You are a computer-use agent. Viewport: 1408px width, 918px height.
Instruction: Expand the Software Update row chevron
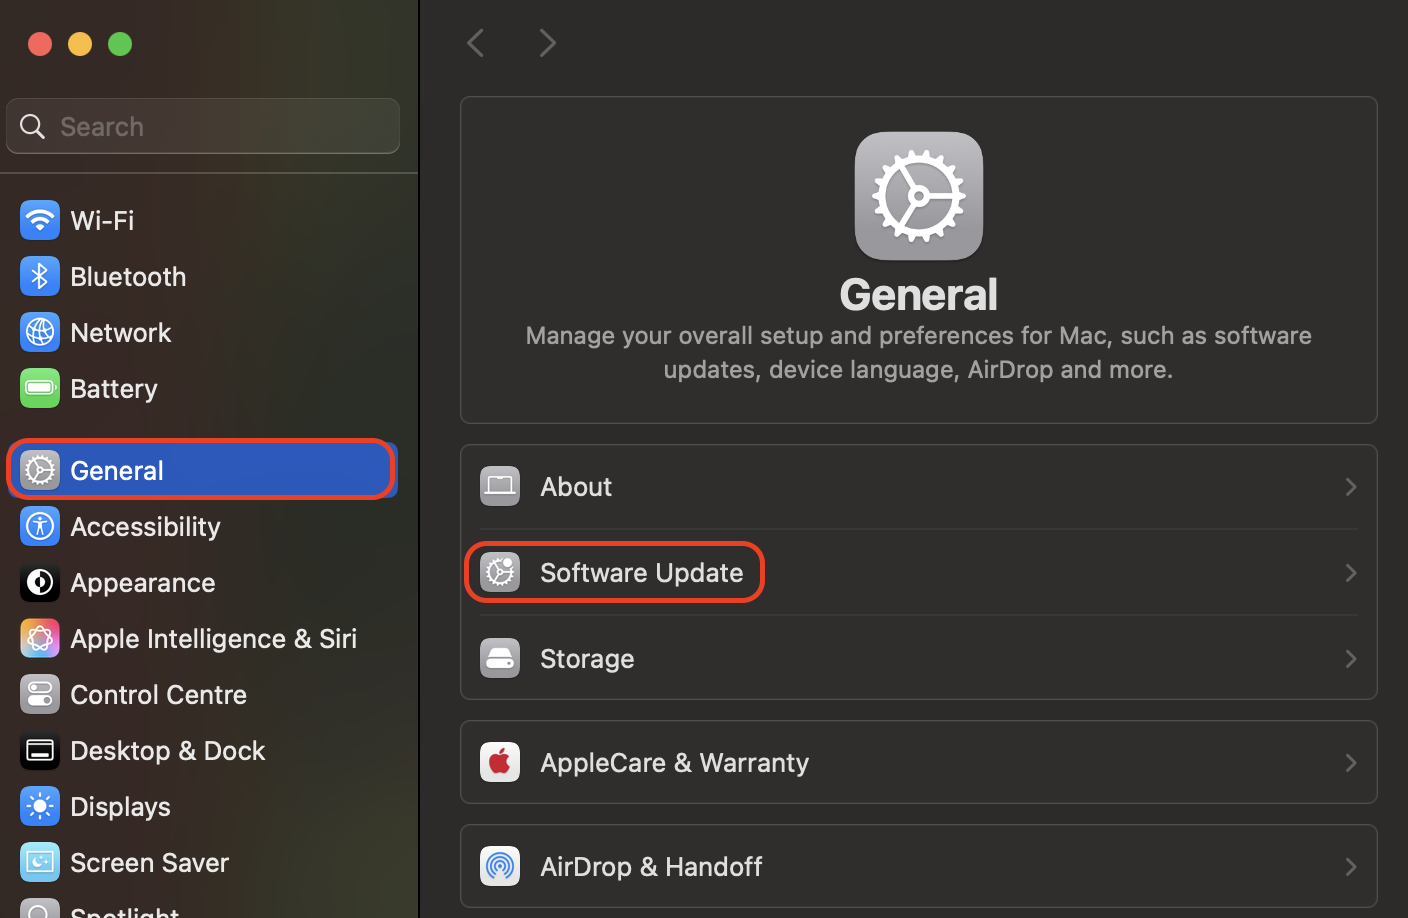click(1350, 572)
